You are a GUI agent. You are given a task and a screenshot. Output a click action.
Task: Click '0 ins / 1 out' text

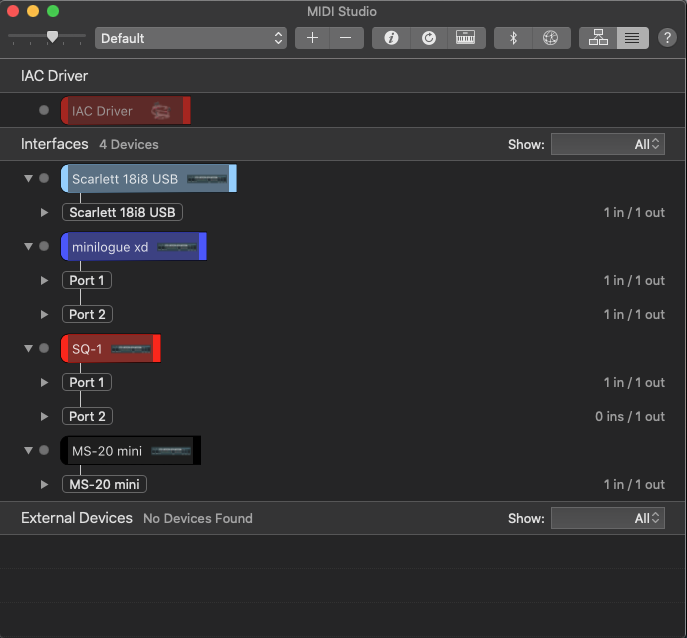pos(630,416)
